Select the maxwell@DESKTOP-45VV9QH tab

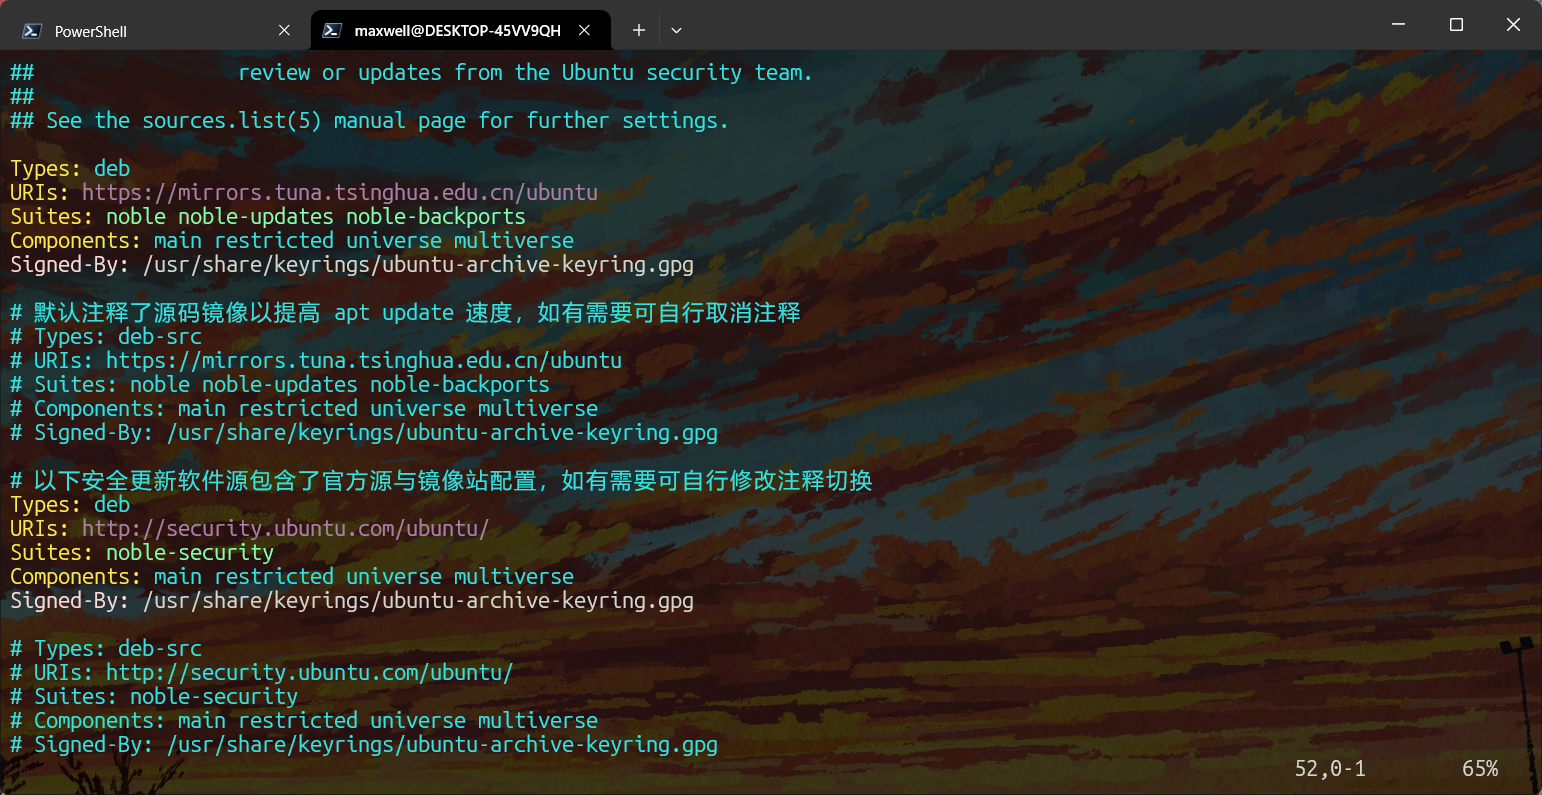point(460,30)
